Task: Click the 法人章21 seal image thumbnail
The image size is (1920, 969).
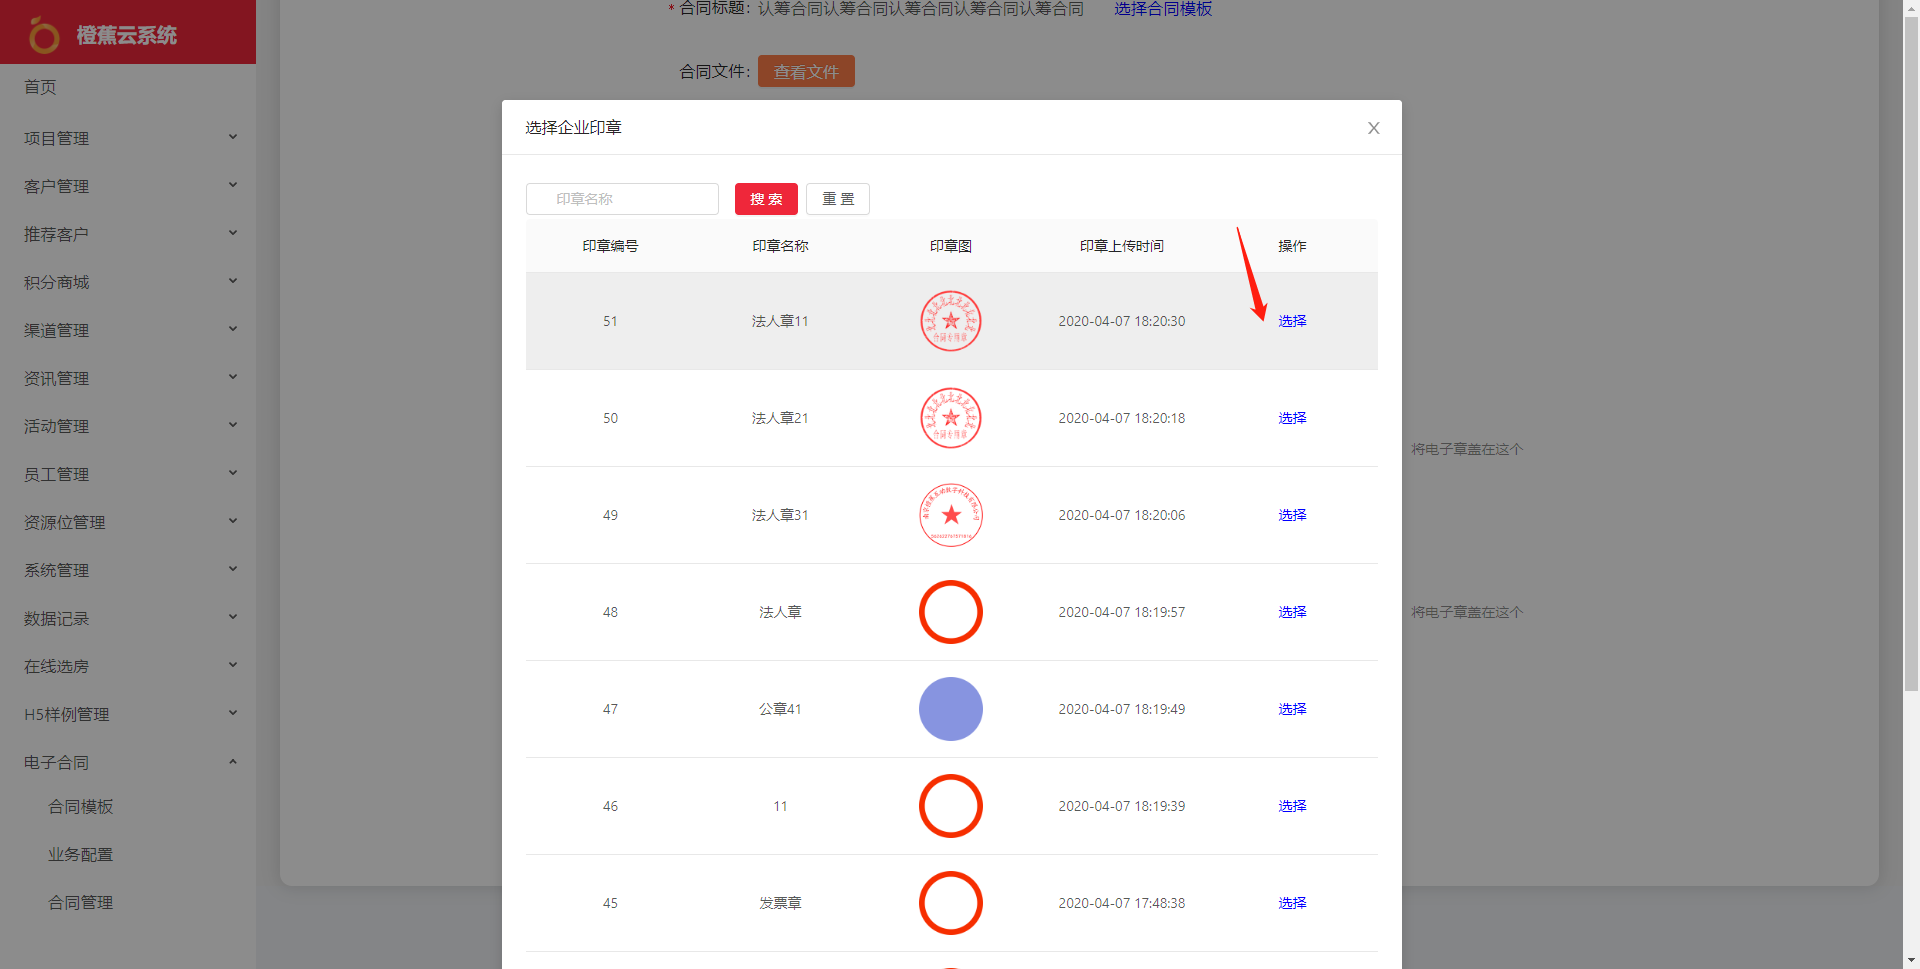Action: click(951, 418)
